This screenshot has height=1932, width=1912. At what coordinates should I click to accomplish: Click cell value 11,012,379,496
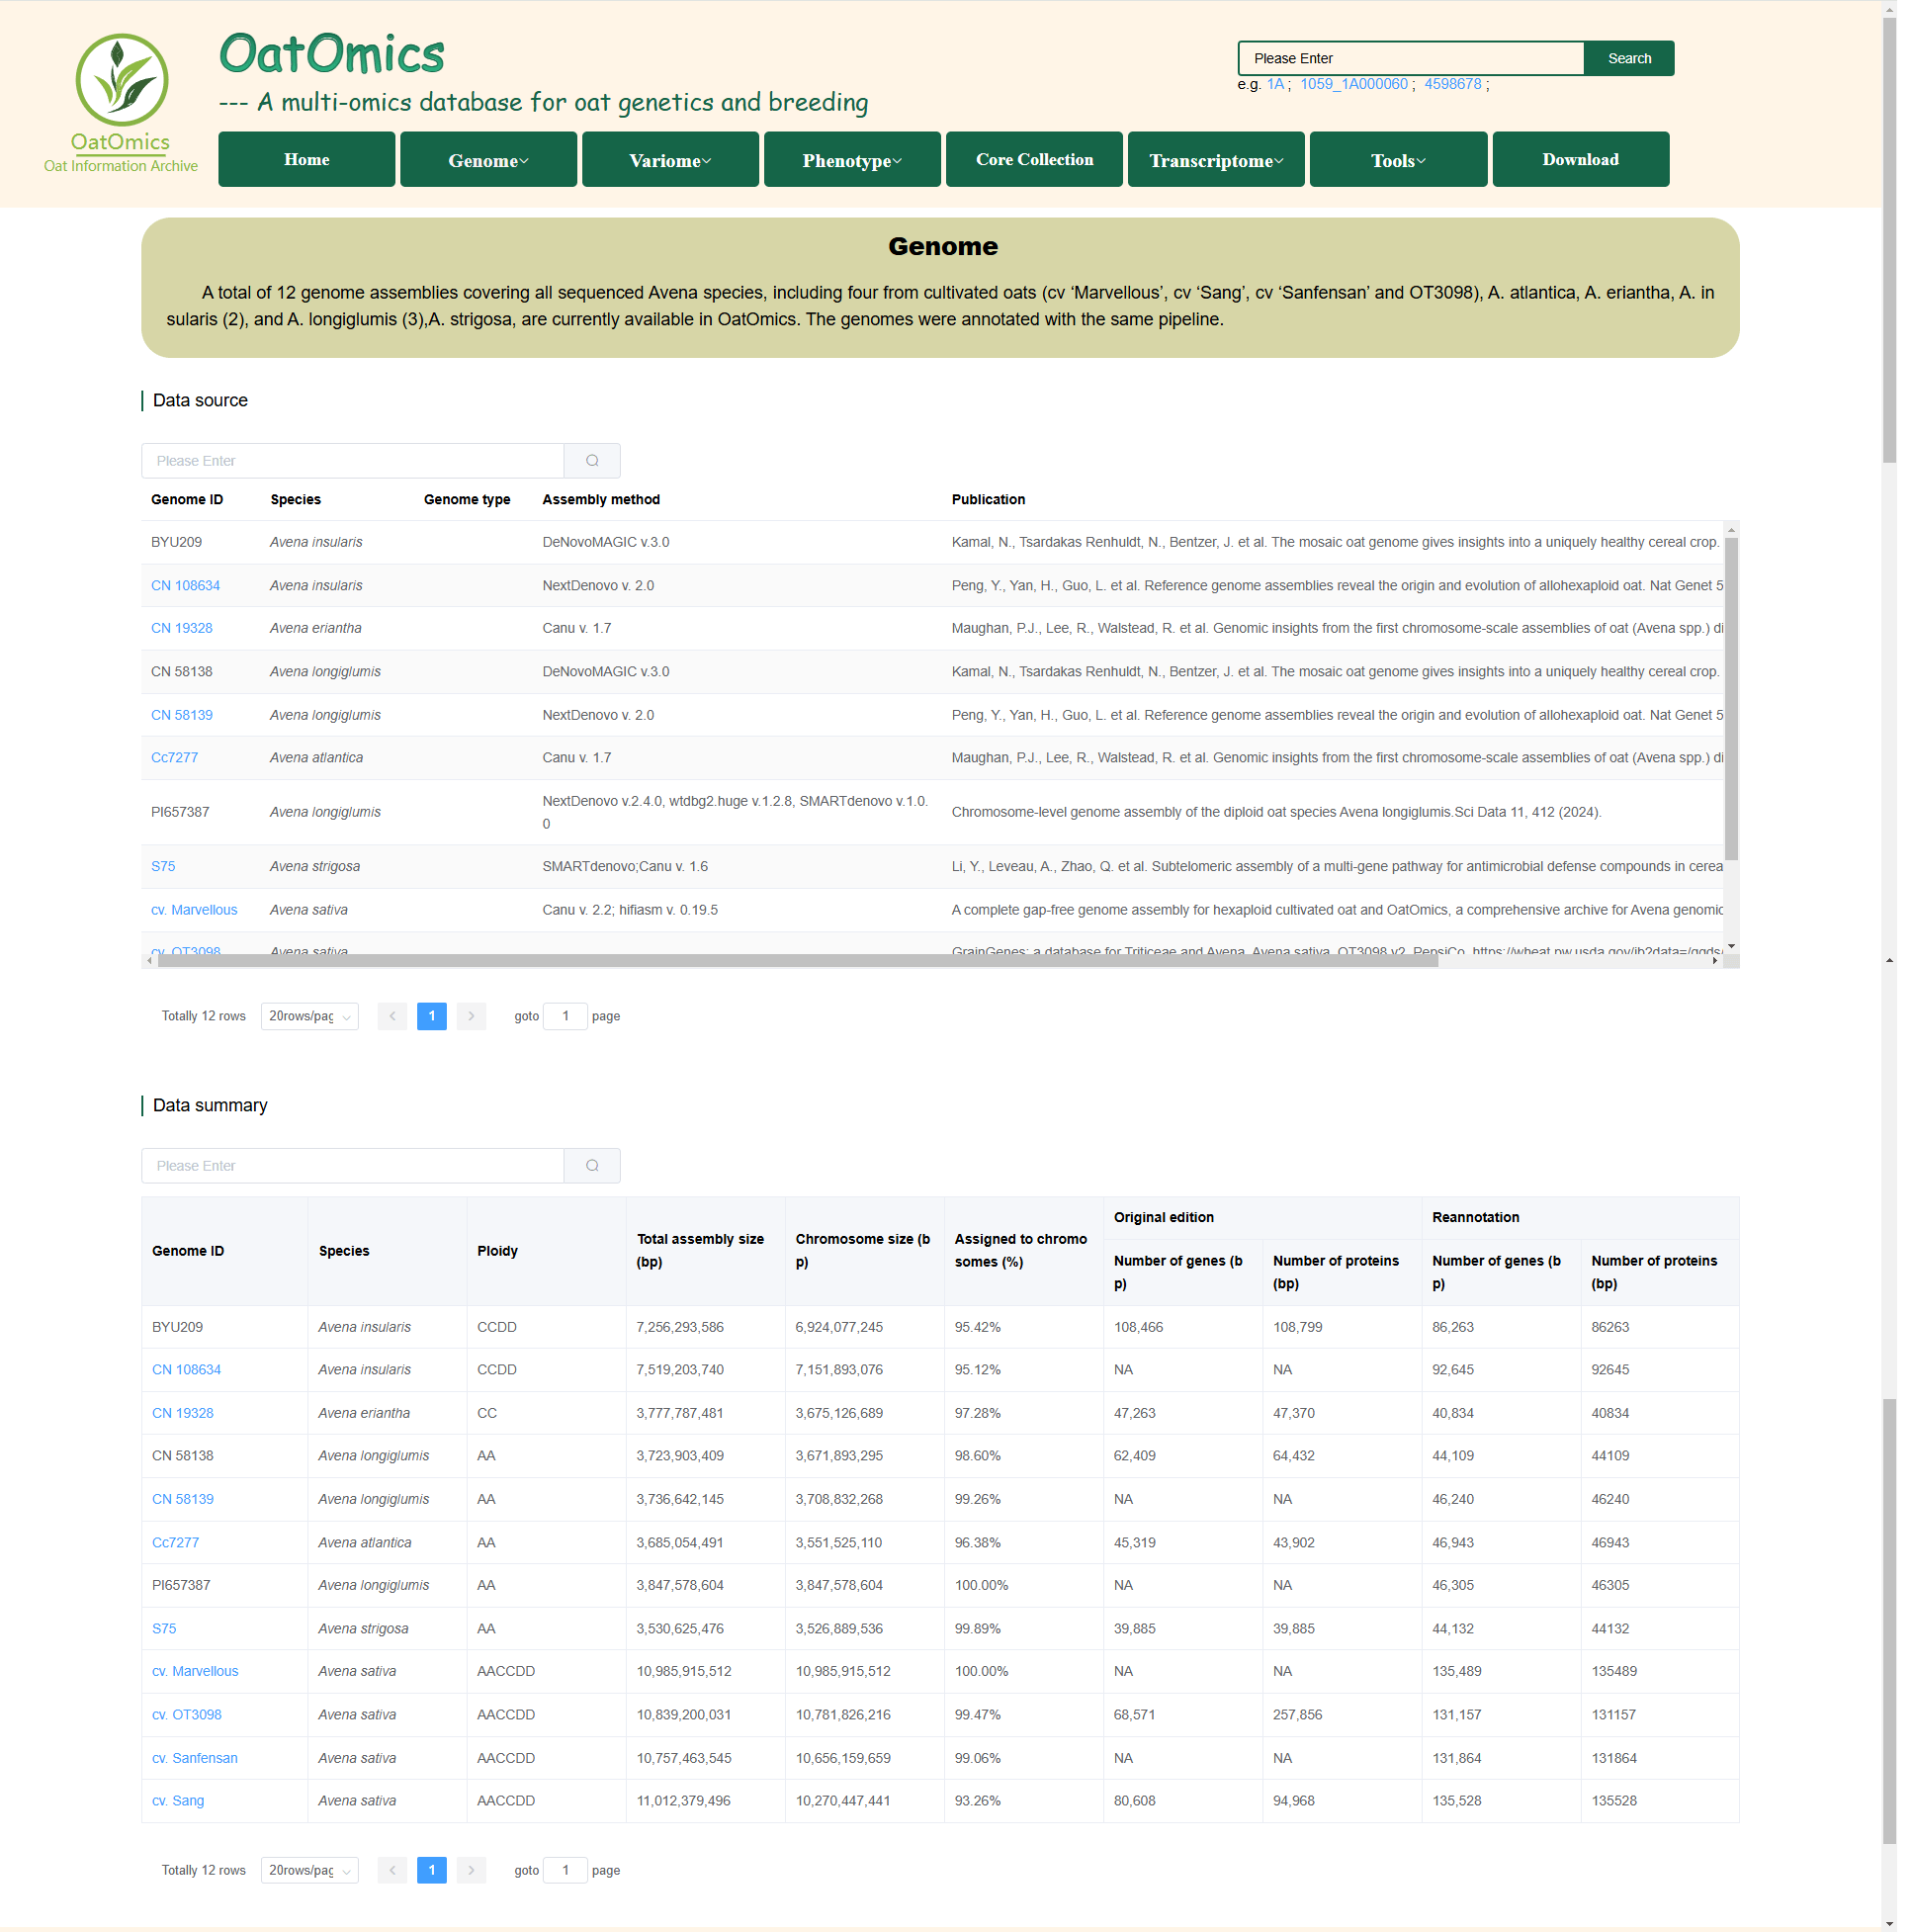point(683,1801)
